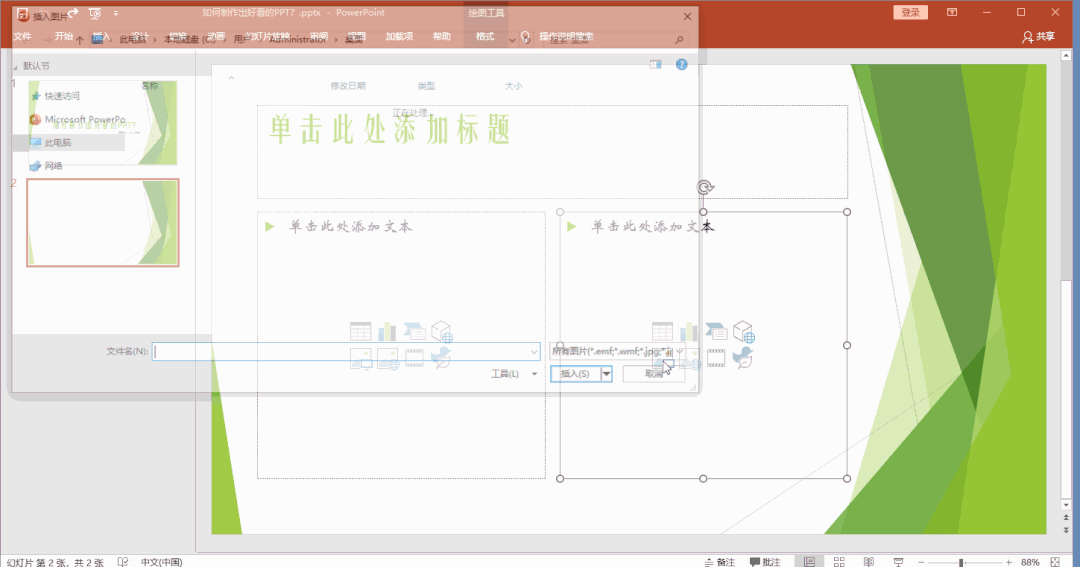Click zoom in plus button
This screenshot has height=567, width=1080.
click(1008, 562)
